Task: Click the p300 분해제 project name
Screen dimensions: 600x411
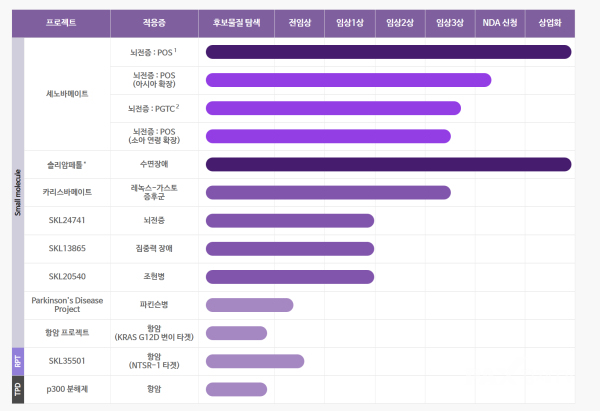Action: (x=67, y=389)
